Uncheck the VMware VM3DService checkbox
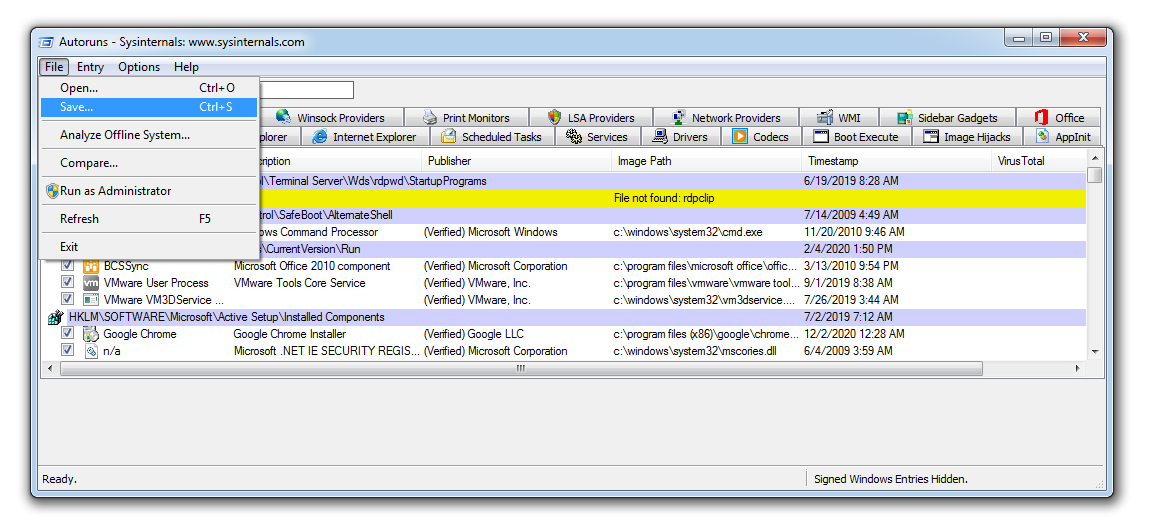 67,299
